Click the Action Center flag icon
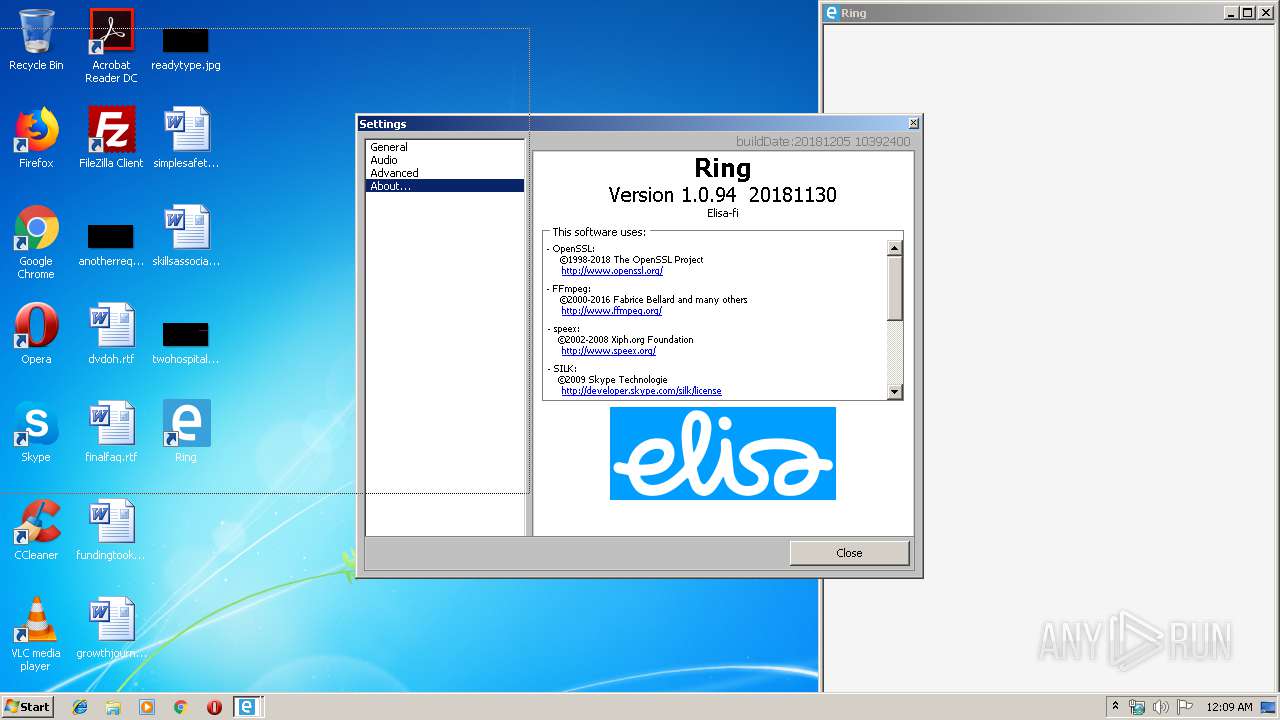This screenshot has height=720, width=1280. (x=1185, y=707)
